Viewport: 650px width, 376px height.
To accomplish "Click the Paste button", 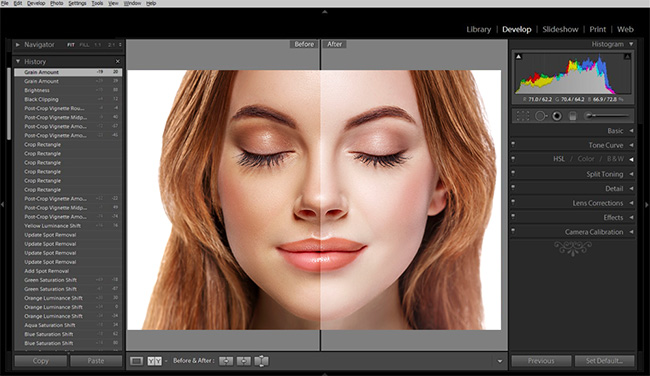I will (96, 361).
